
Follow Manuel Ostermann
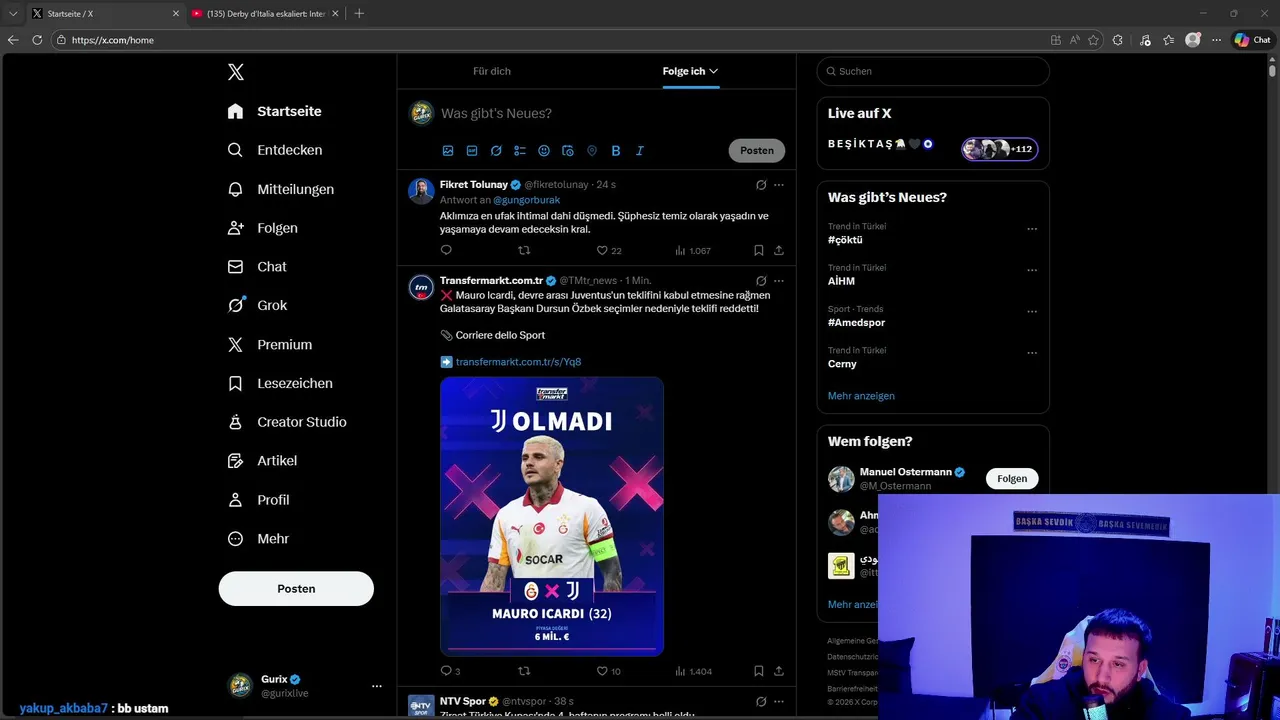(1012, 479)
